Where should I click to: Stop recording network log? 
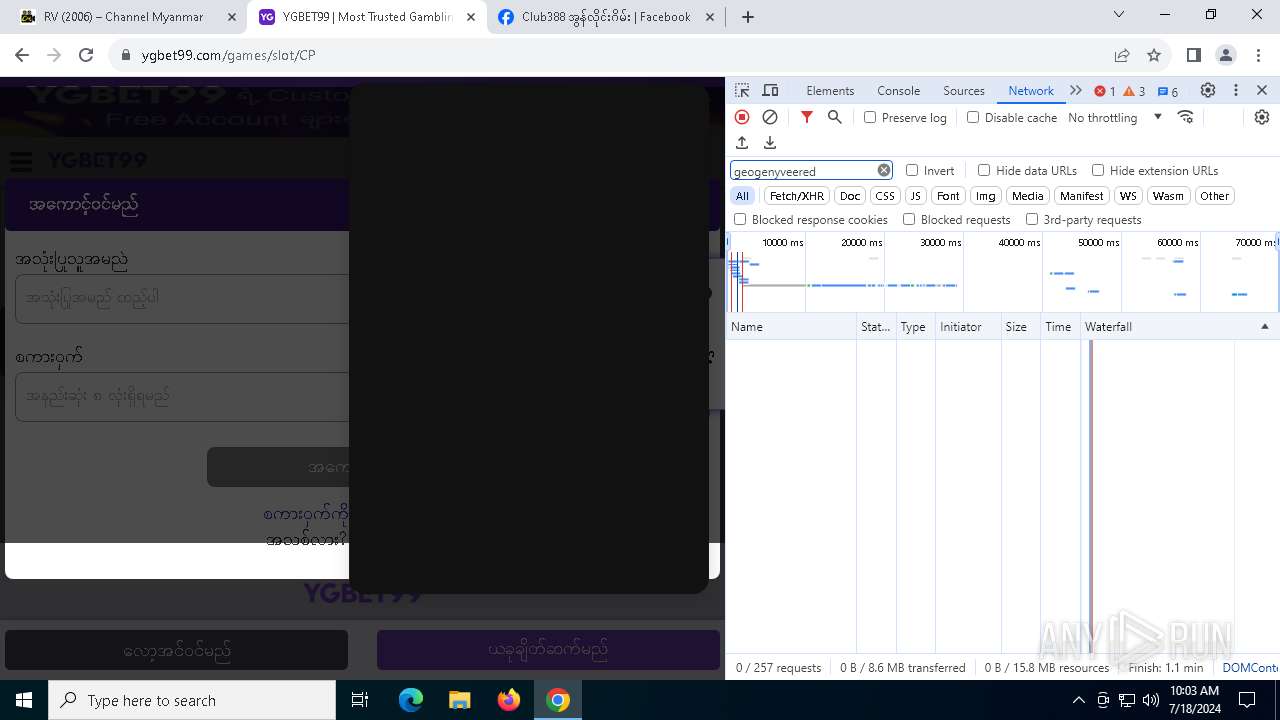tap(742, 117)
